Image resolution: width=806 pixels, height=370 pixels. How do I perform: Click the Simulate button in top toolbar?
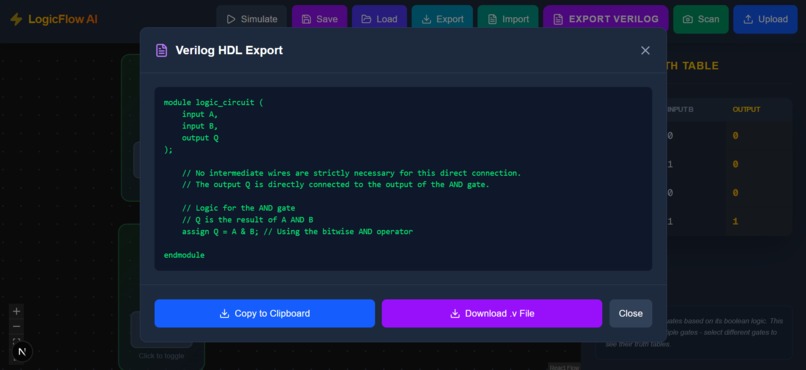[251, 19]
